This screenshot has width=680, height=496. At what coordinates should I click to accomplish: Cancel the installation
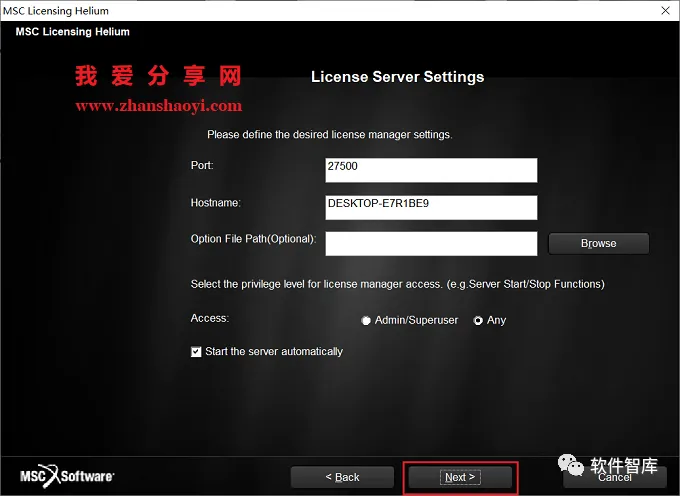(x=615, y=477)
